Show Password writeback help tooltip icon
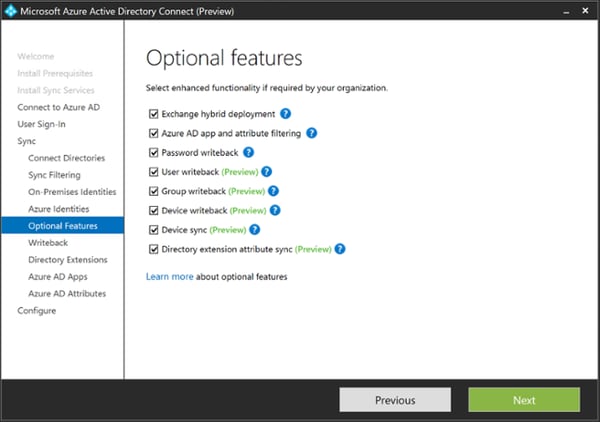 coord(248,153)
